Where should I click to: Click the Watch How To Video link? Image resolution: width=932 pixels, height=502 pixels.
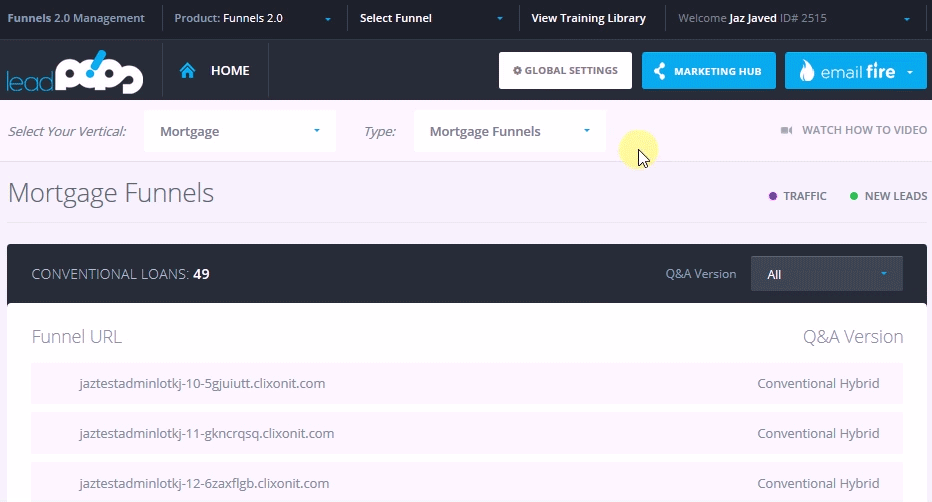click(854, 130)
